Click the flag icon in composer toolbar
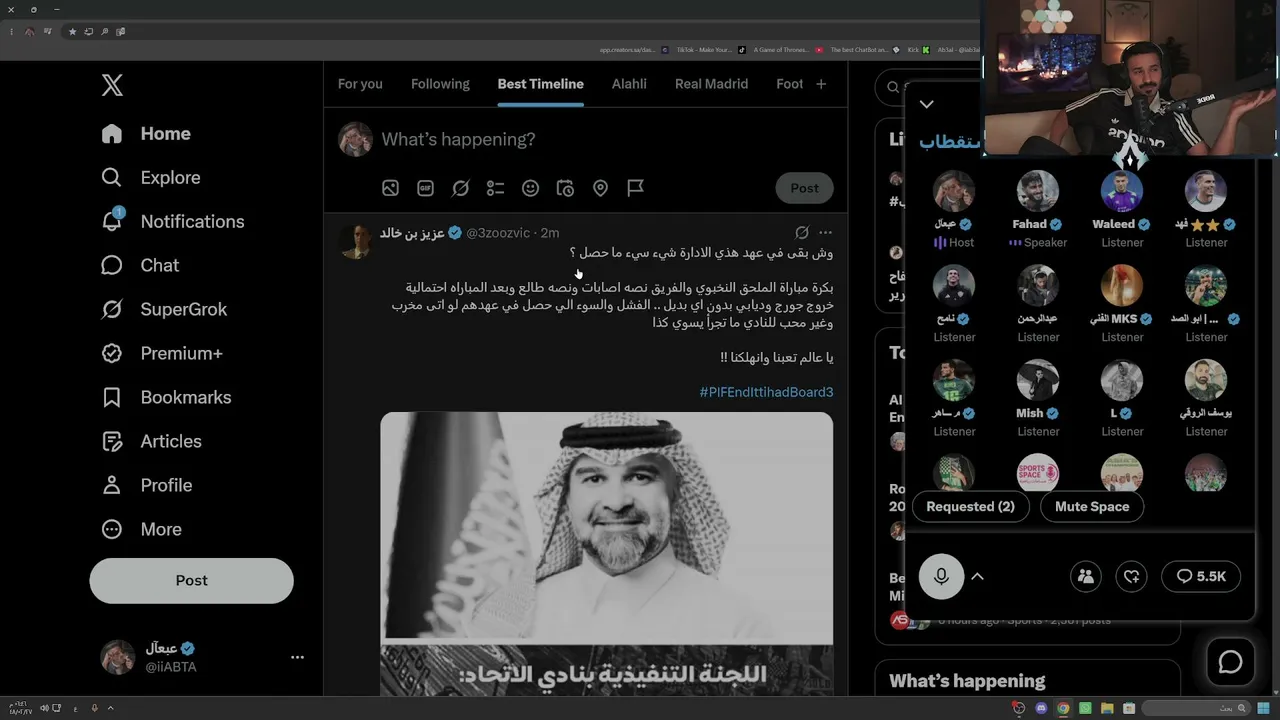The height and width of the screenshot is (720, 1280). pyautogui.click(x=635, y=188)
